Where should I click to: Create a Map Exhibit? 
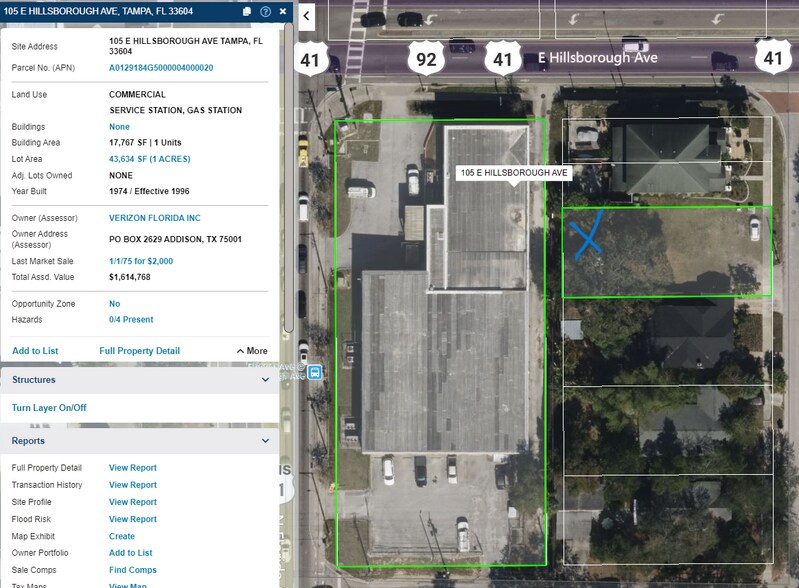point(122,536)
